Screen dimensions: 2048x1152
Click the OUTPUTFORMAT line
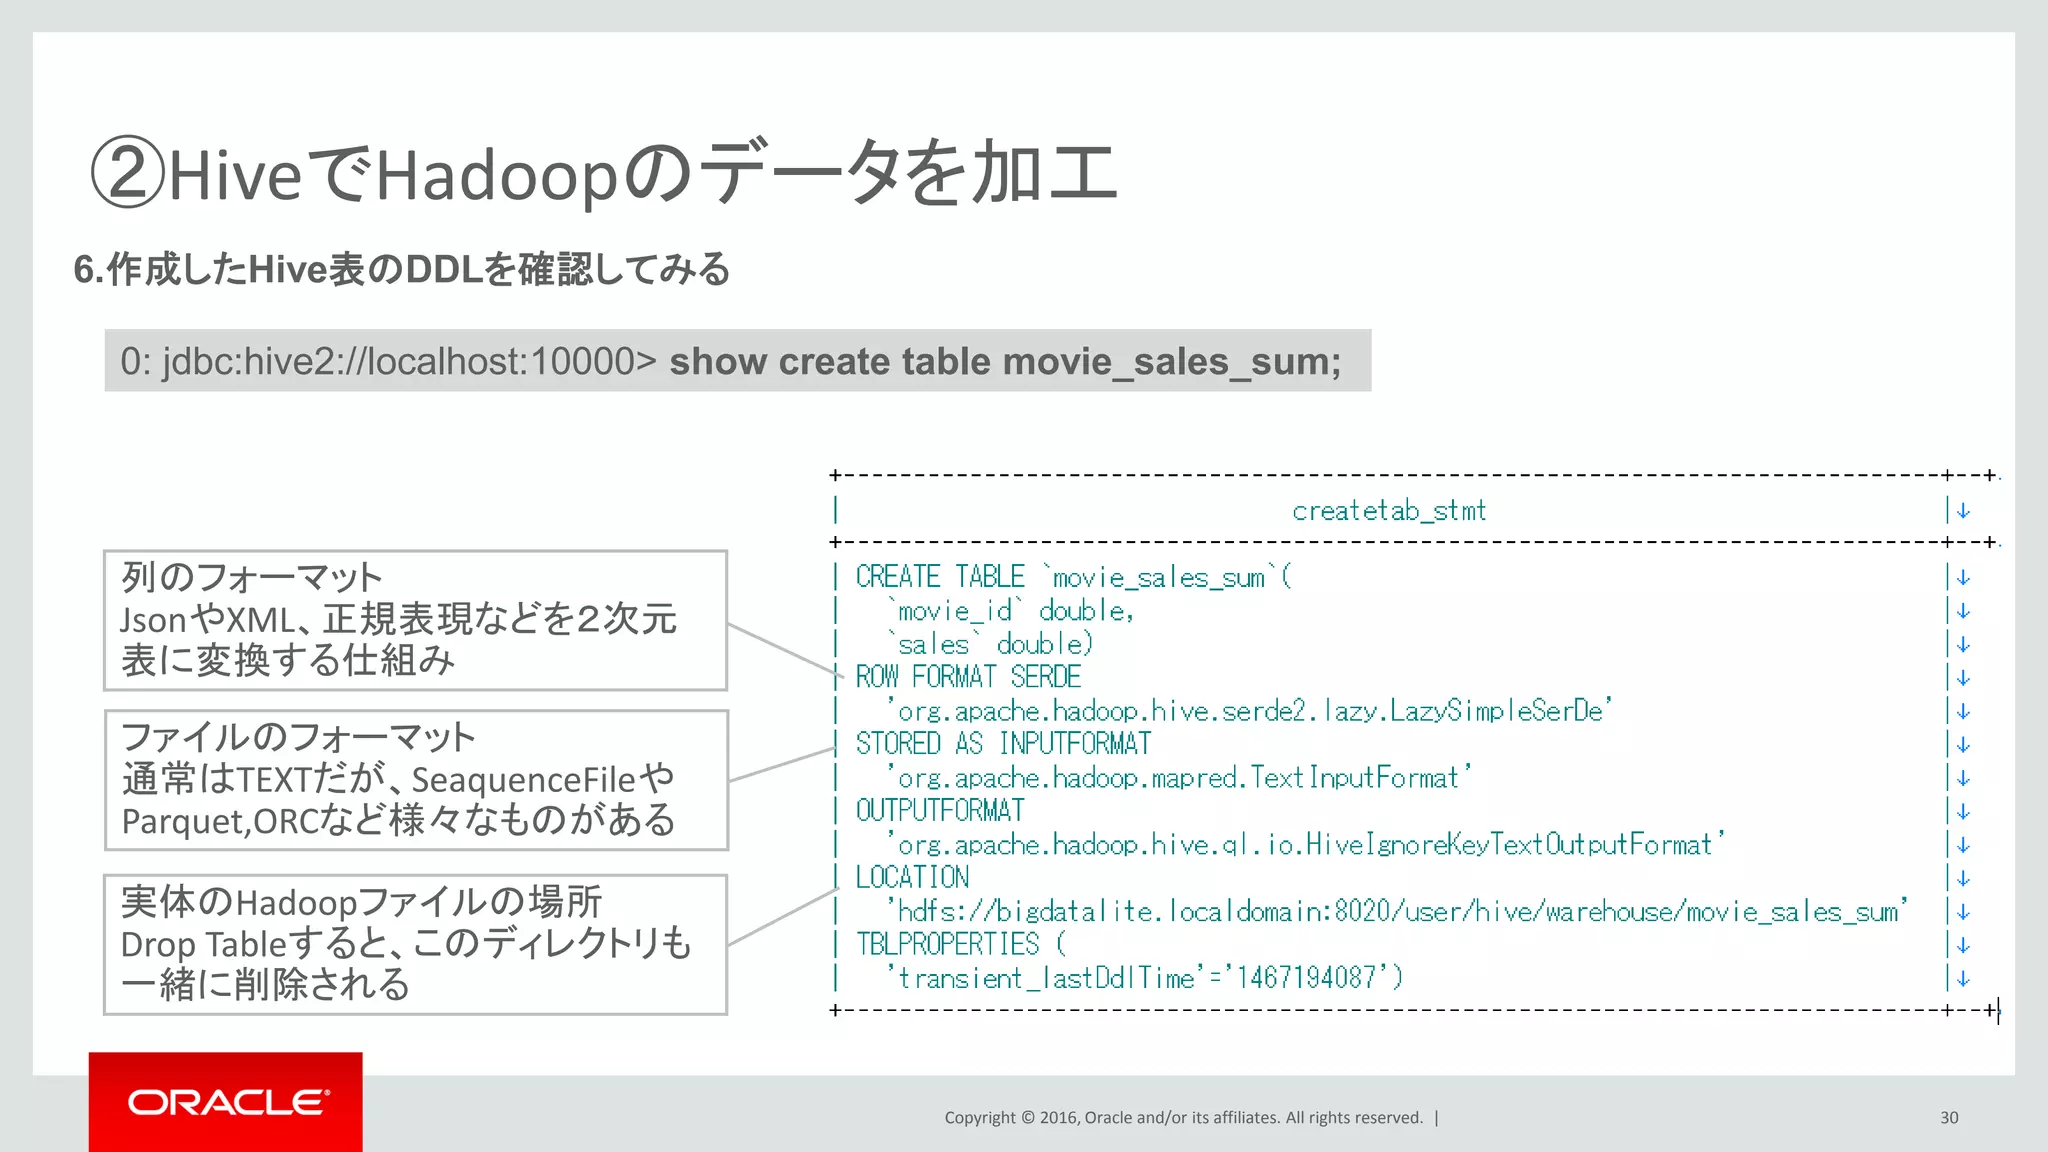coord(940,811)
